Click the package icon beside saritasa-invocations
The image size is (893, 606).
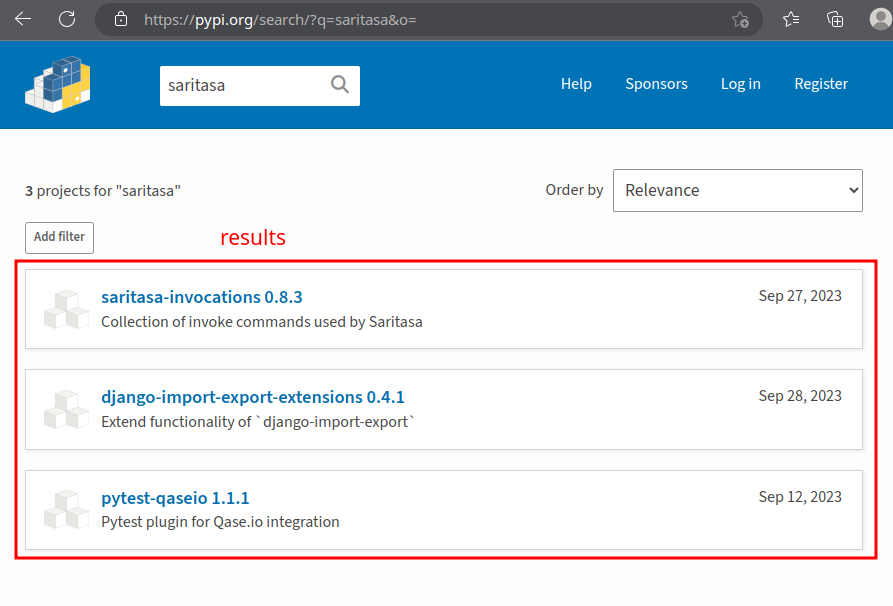(67, 309)
